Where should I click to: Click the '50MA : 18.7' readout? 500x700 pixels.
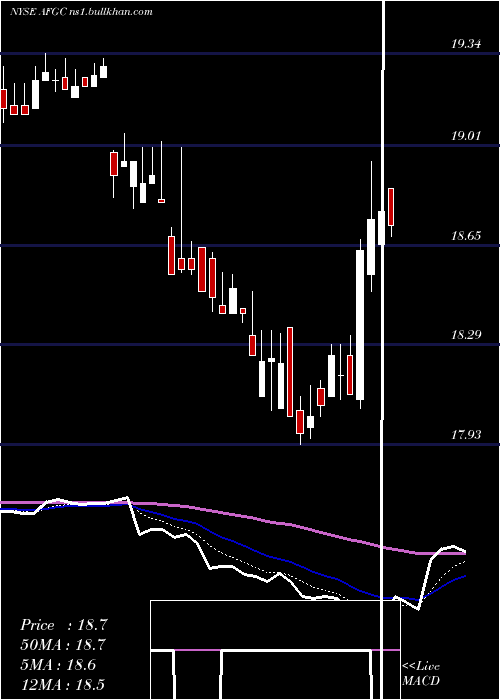pyautogui.click(x=62, y=645)
